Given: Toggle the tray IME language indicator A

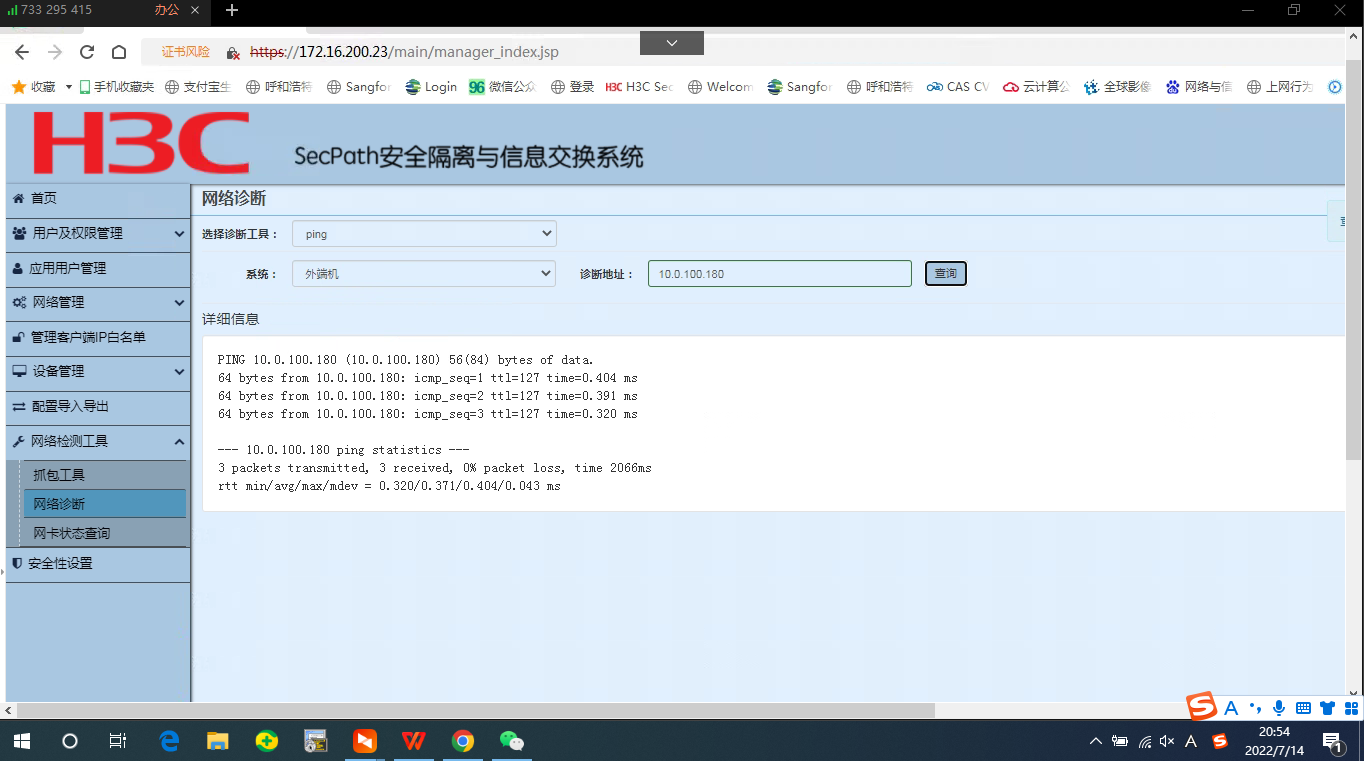Looking at the screenshot, I should click(x=1191, y=741).
